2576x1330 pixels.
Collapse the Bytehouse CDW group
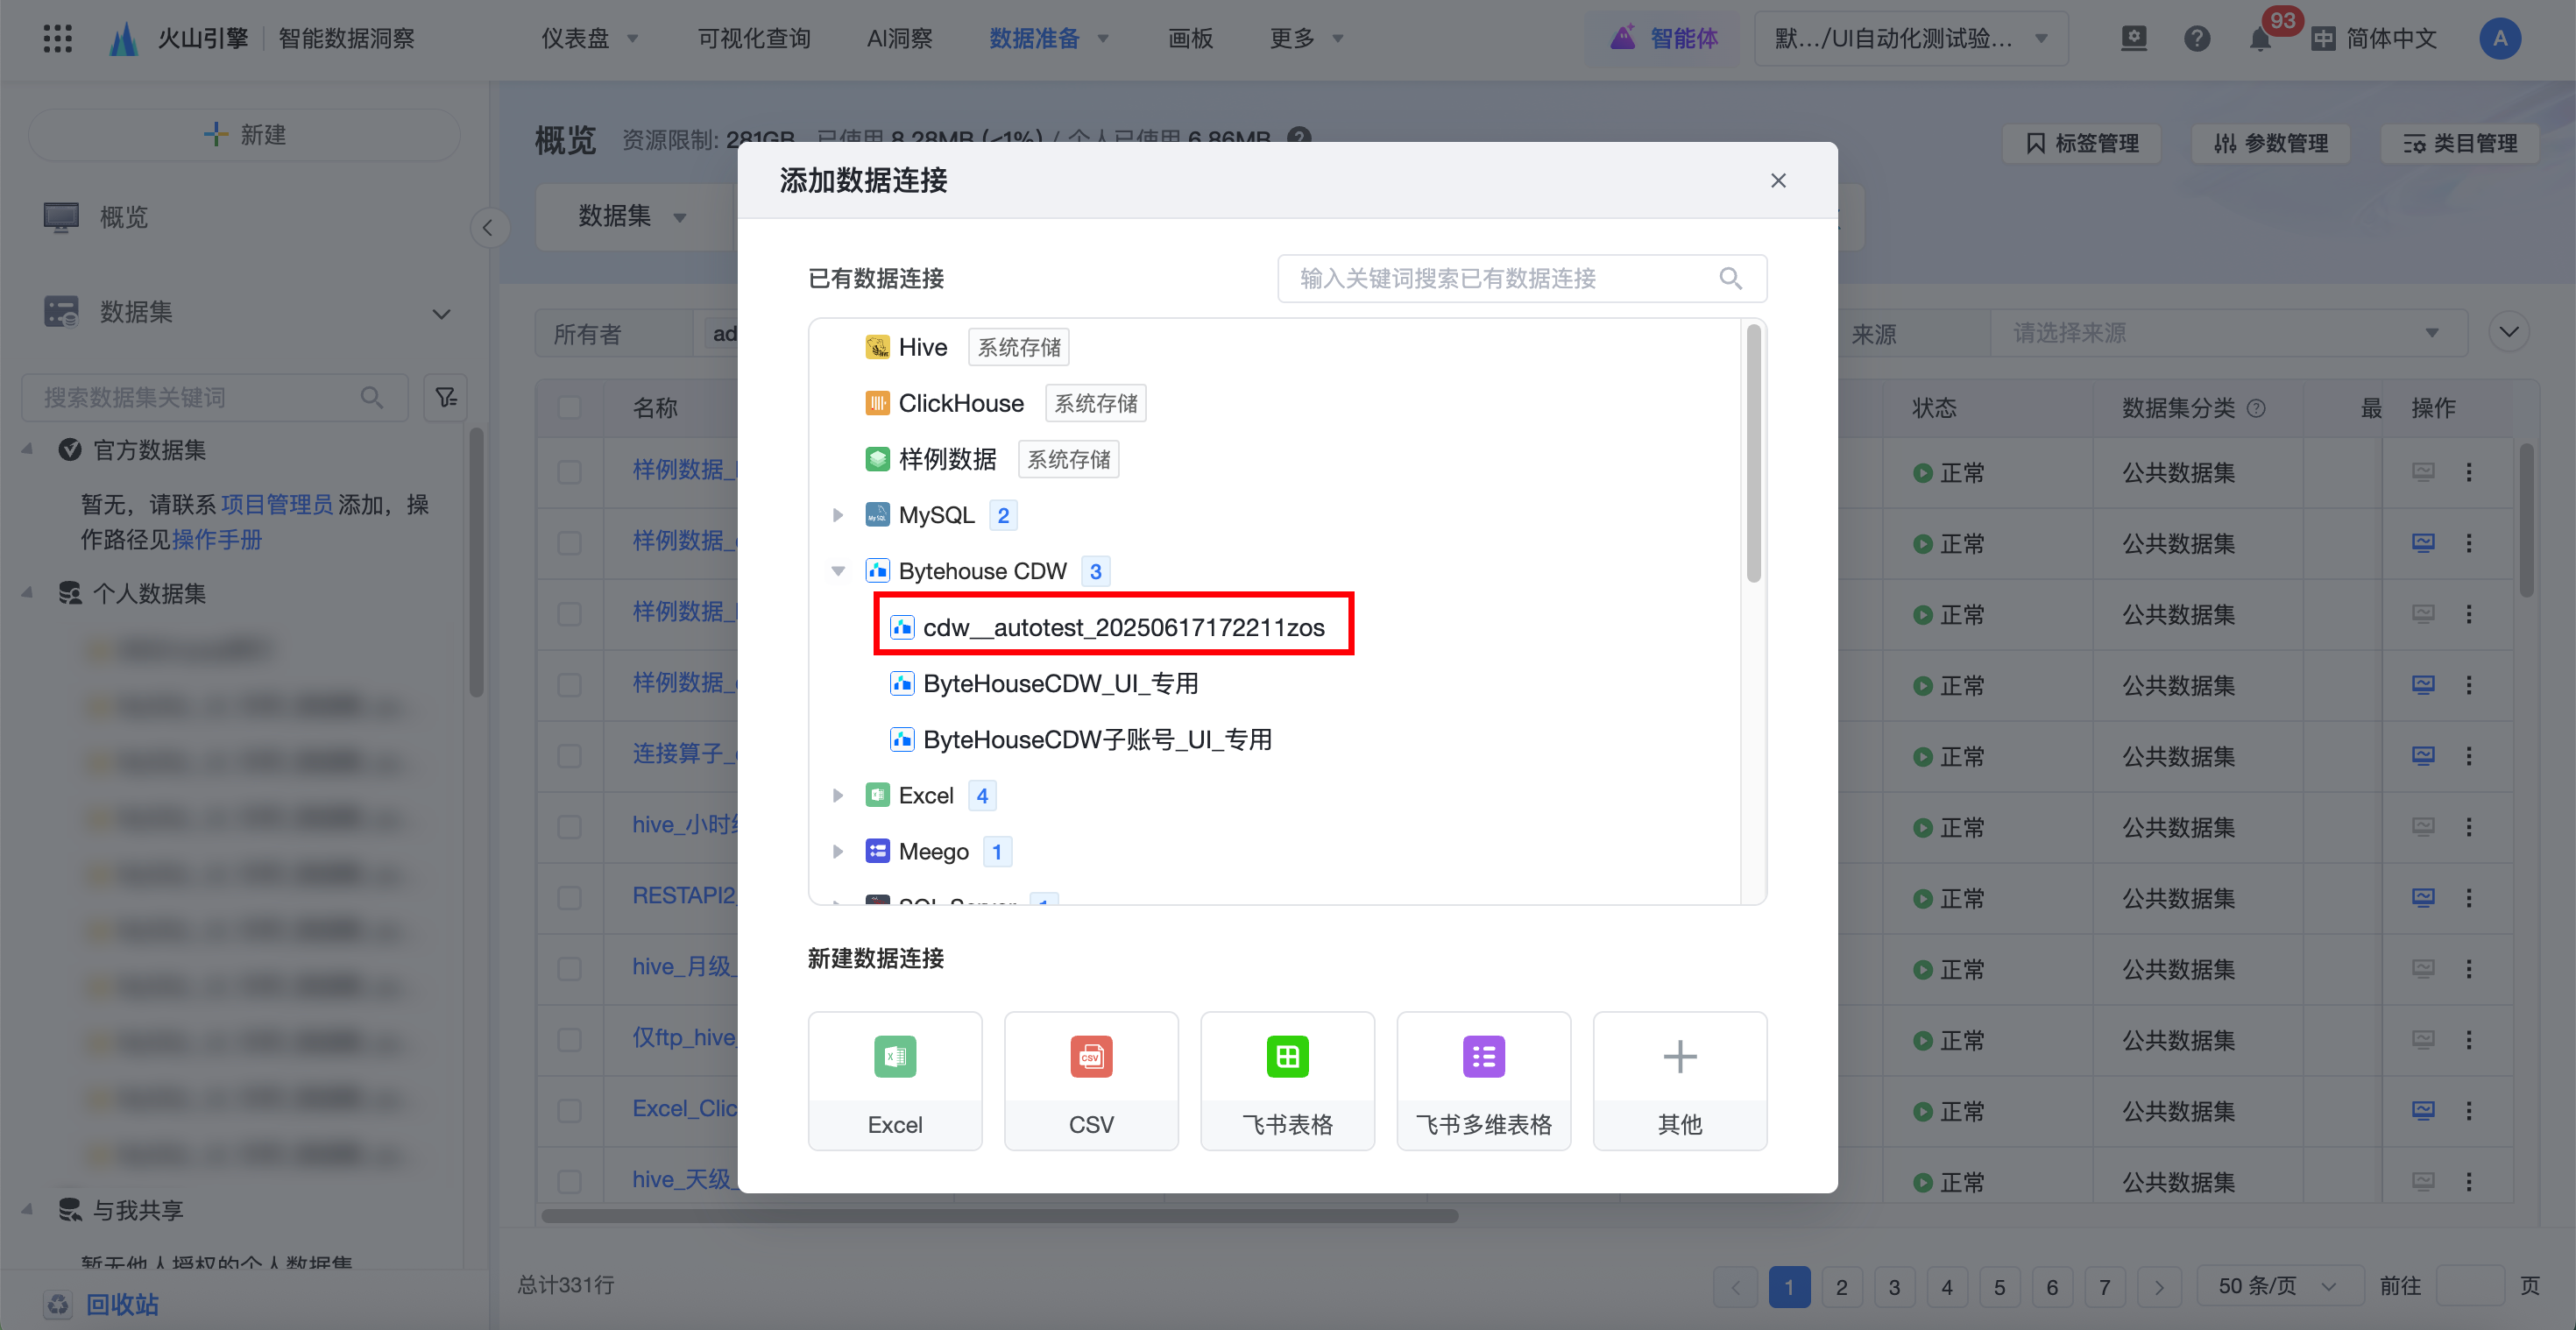point(838,571)
